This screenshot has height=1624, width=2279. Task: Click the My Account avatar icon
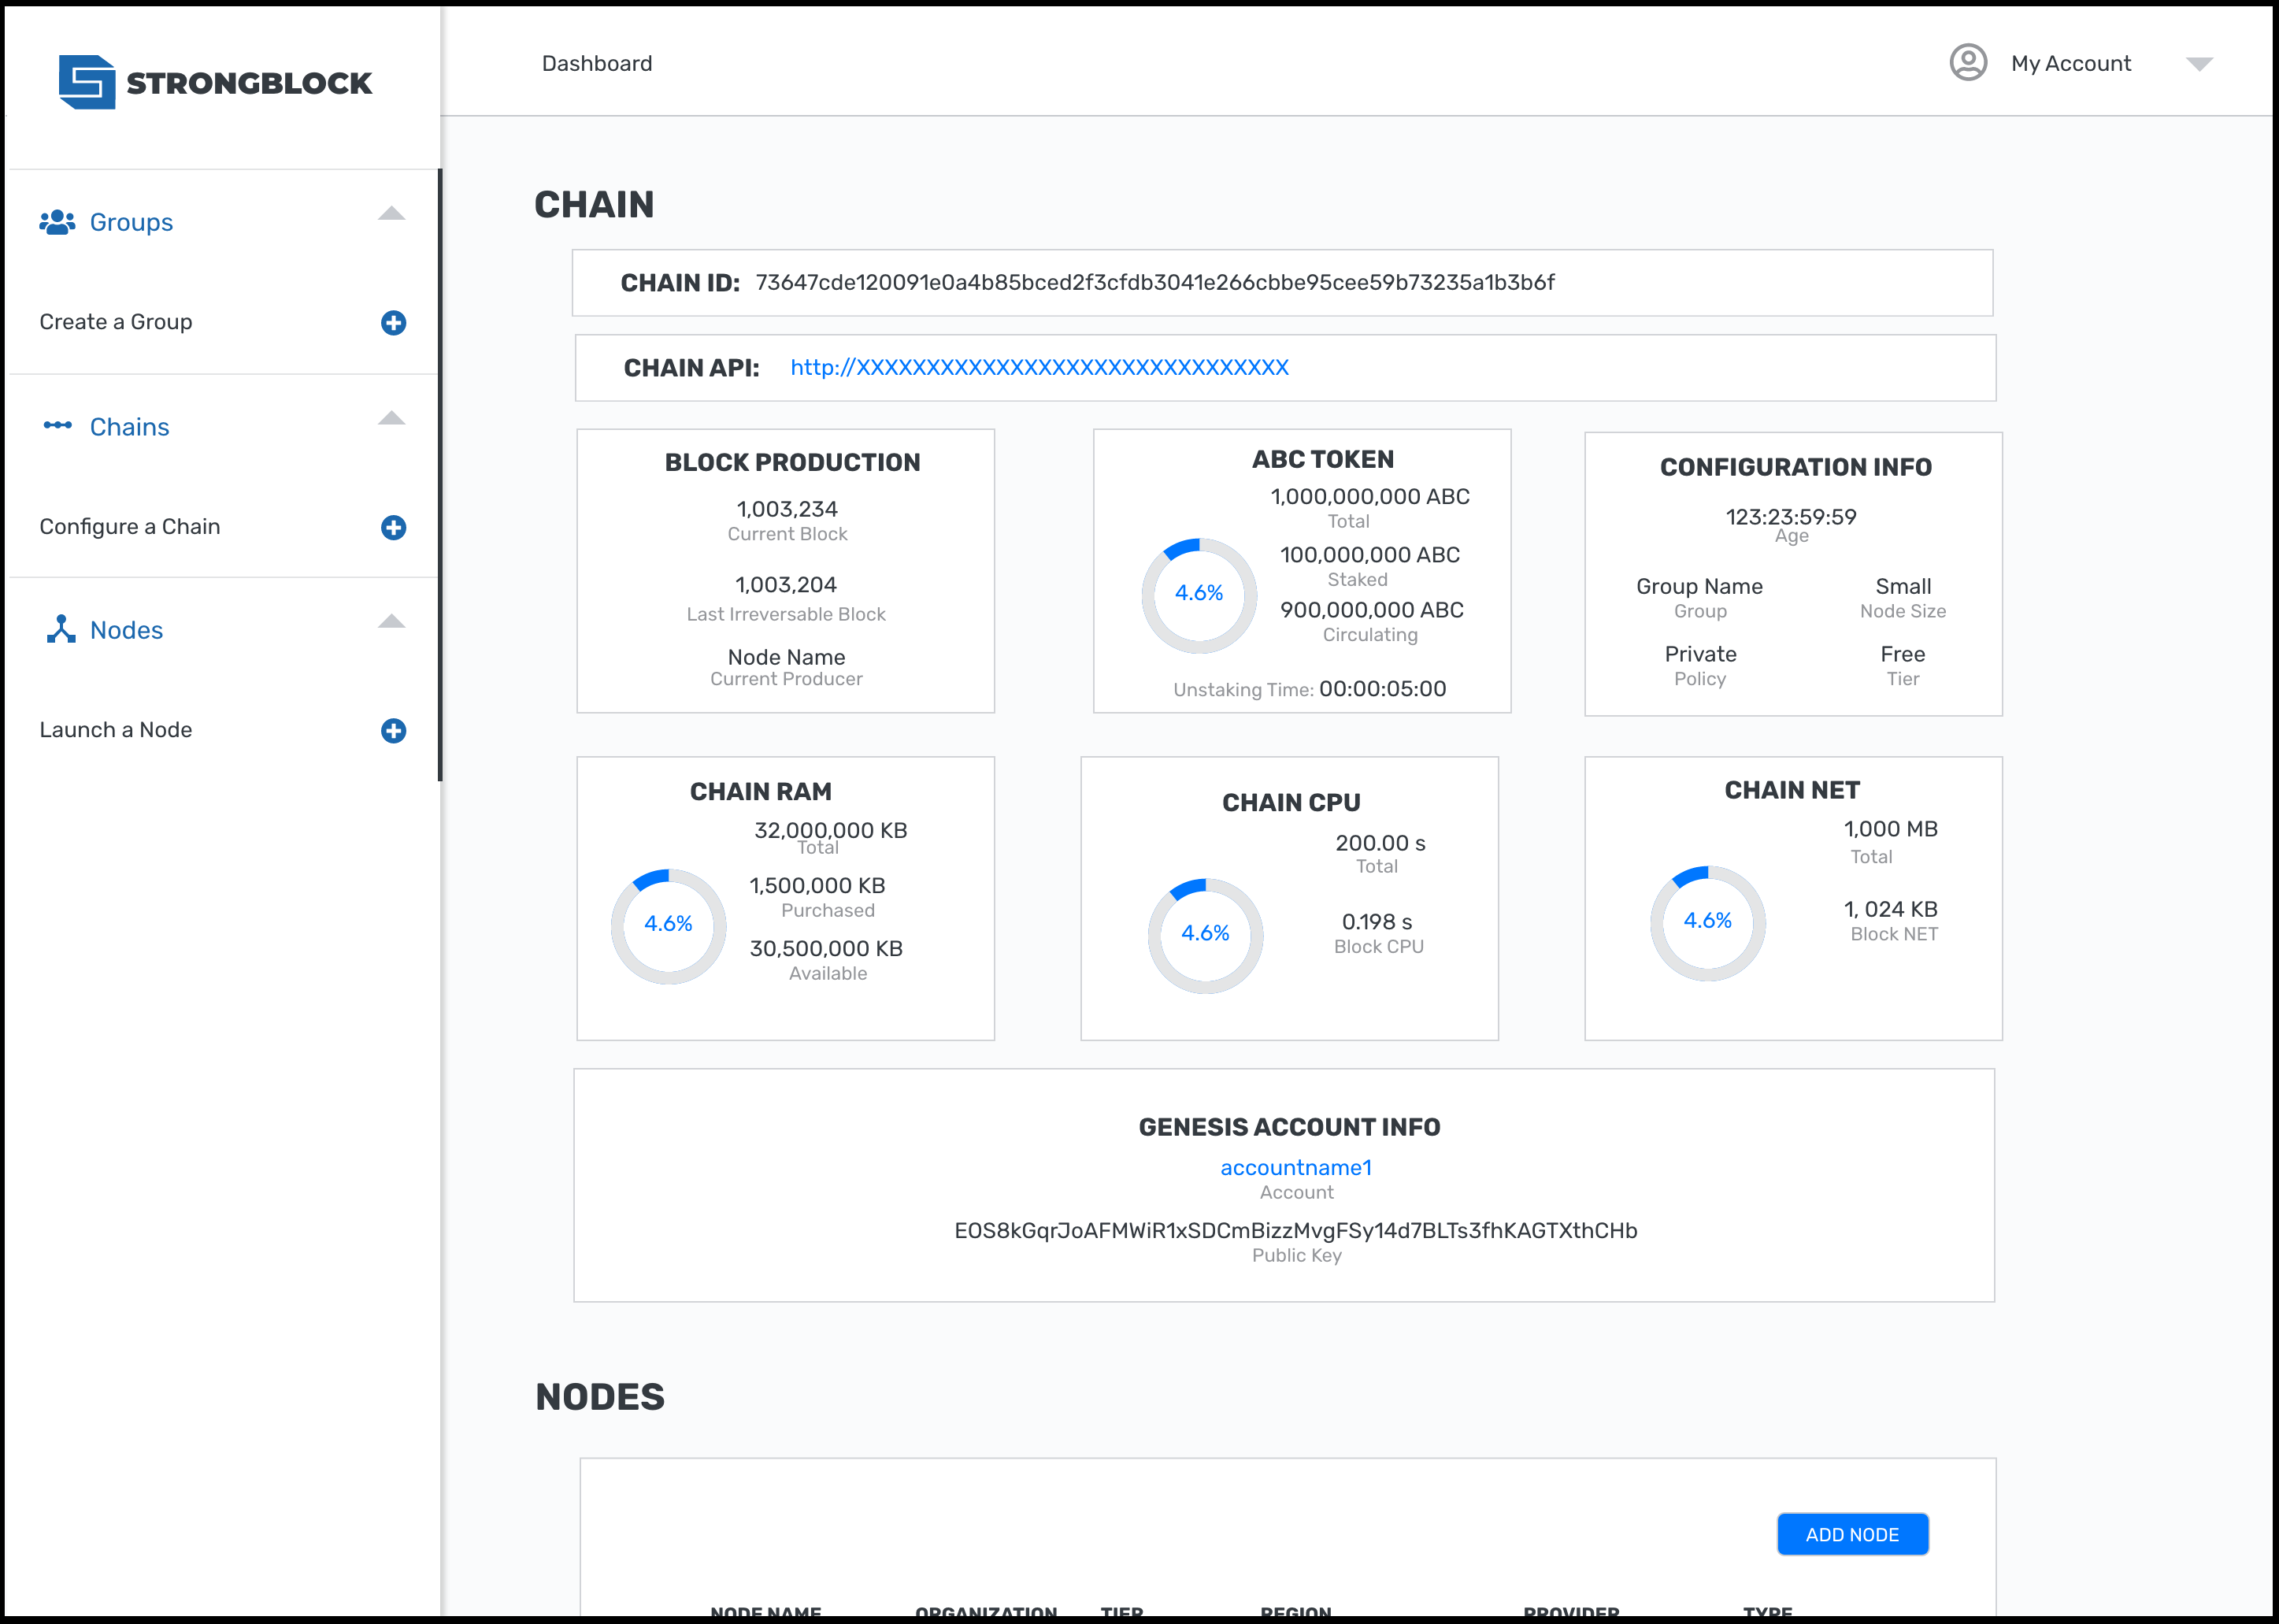tap(1967, 63)
